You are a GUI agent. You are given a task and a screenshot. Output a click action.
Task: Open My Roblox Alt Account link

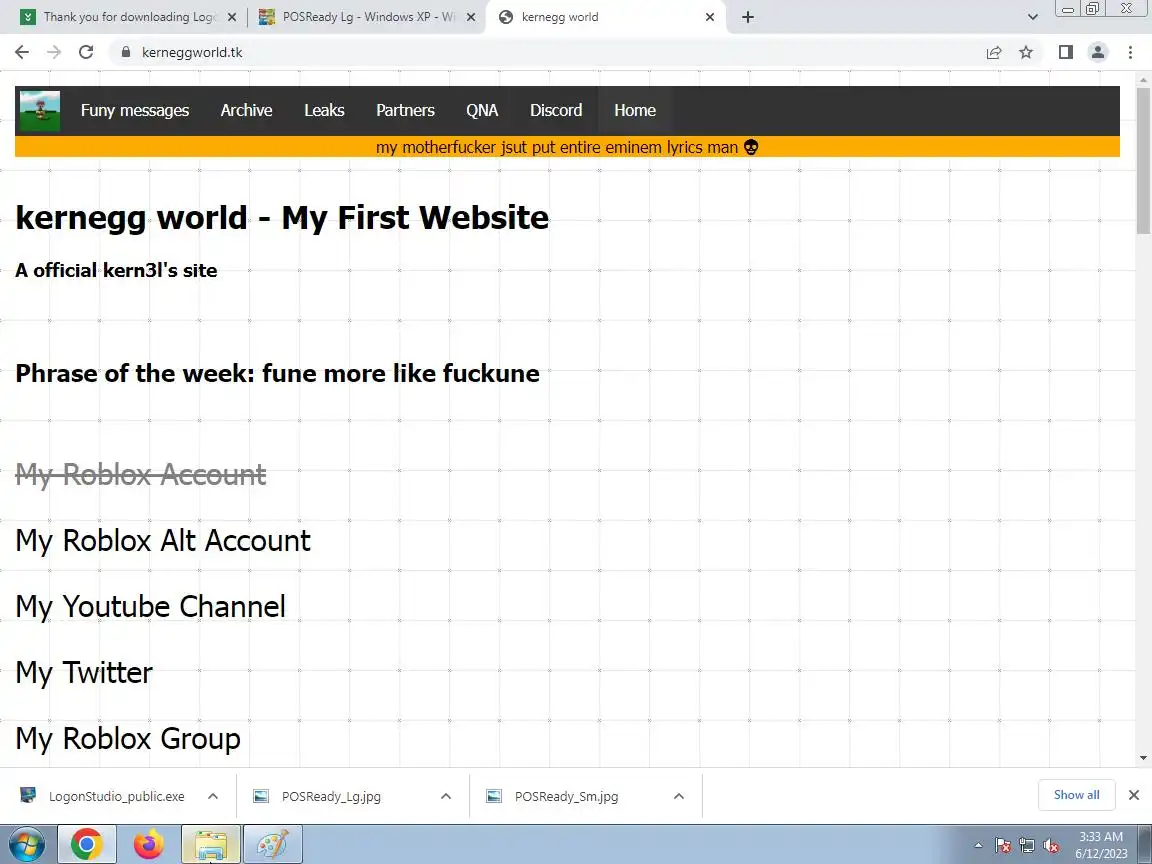click(163, 541)
